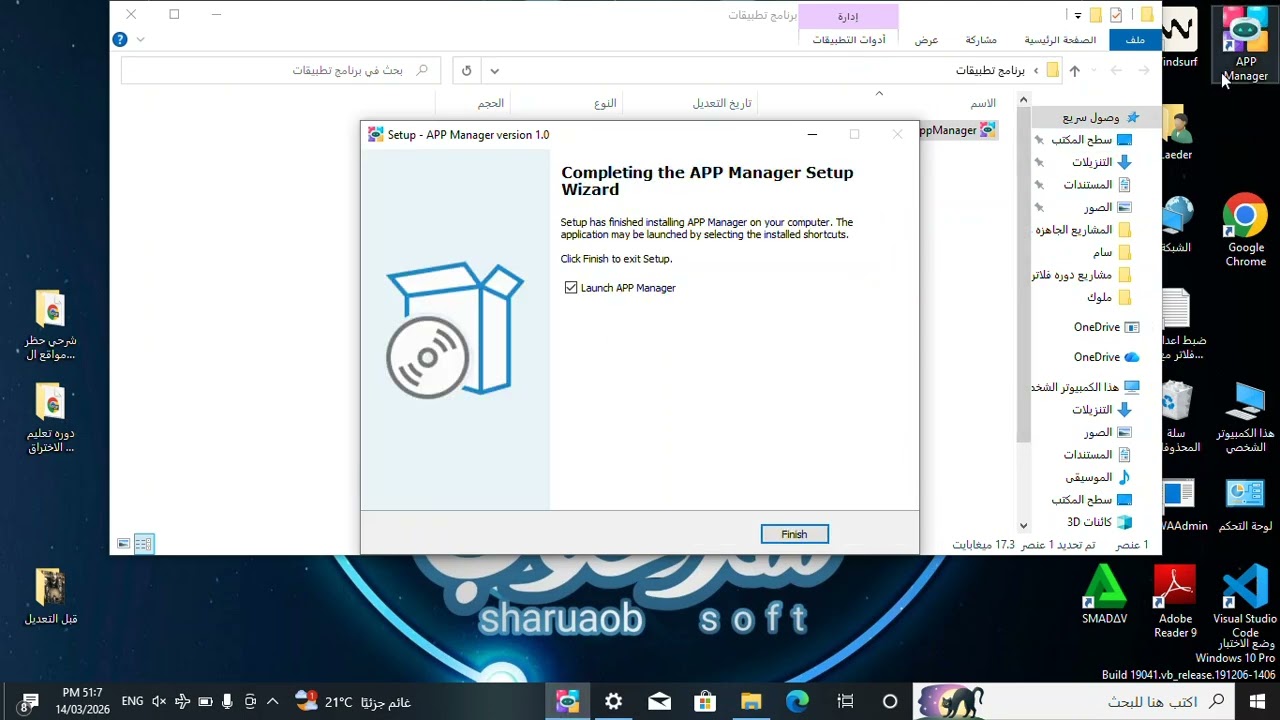Expand the Explorer ribbon chevron
The image size is (1280, 720).
(140, 40)
